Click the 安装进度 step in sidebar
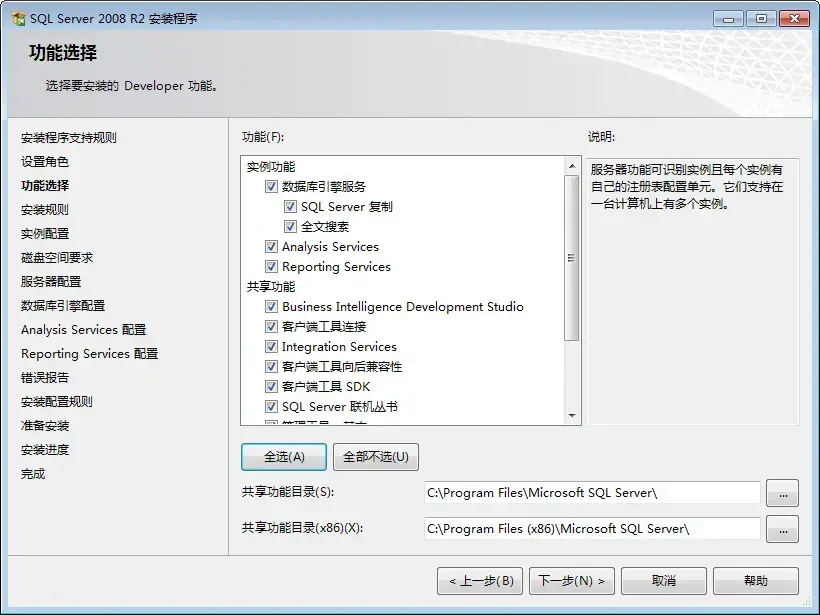The width and height of the screenshot is (820, 615). click(x=45, y=450)
